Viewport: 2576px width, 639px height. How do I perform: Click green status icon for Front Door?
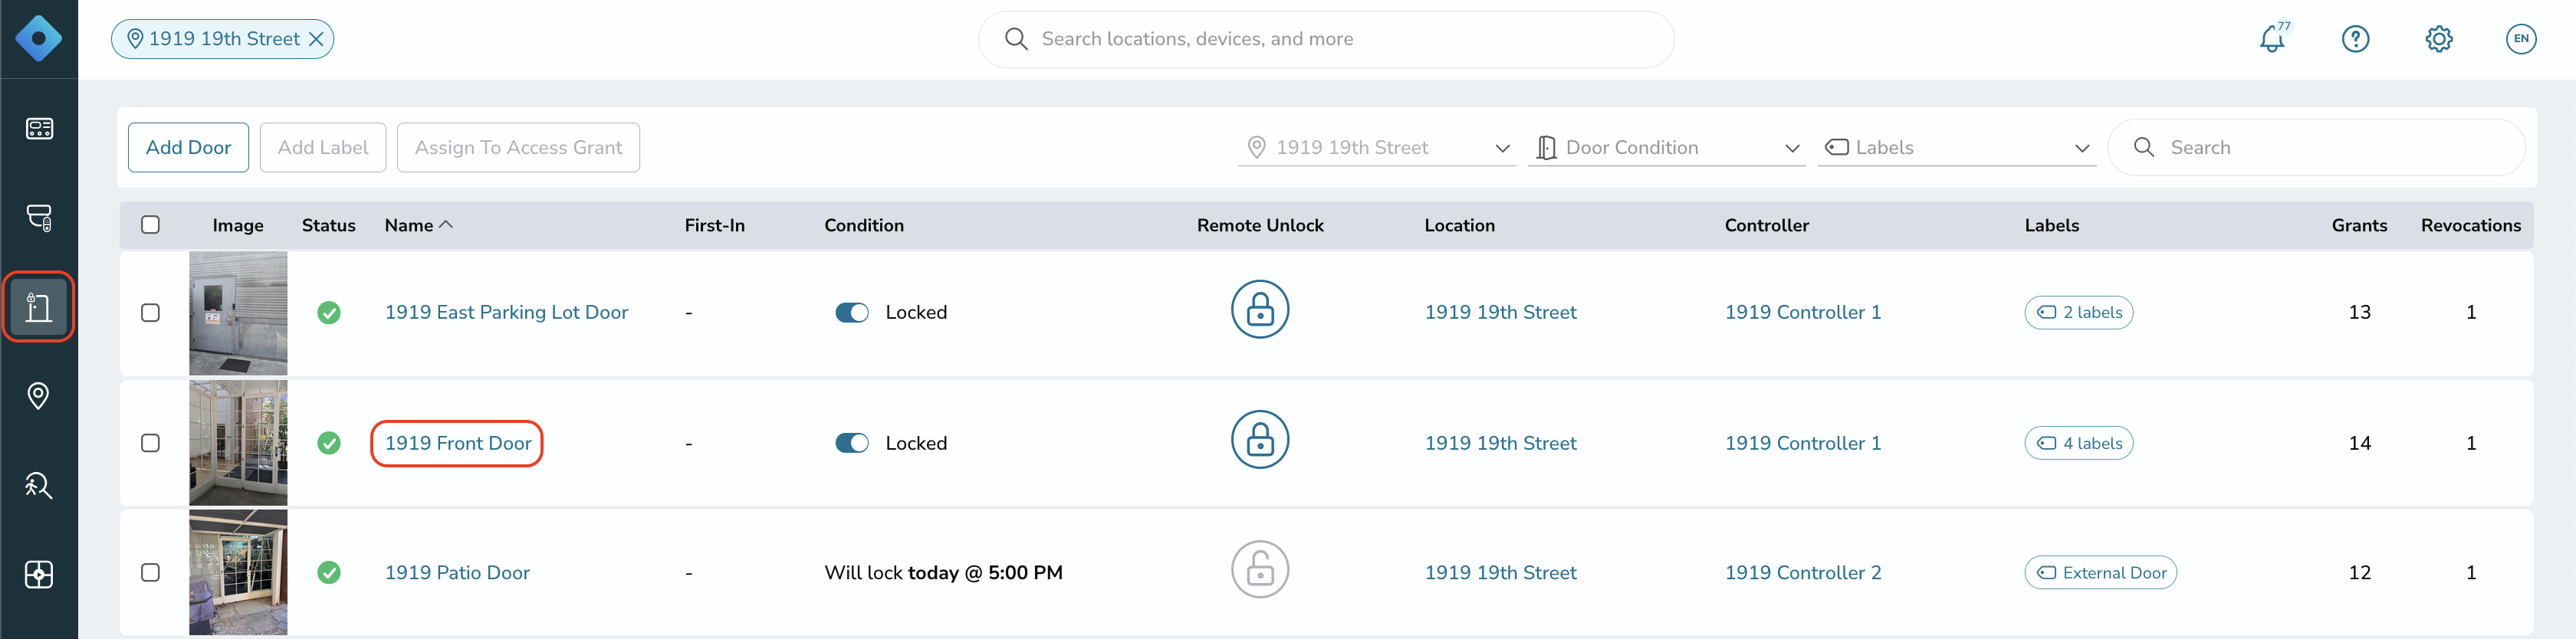329,443
